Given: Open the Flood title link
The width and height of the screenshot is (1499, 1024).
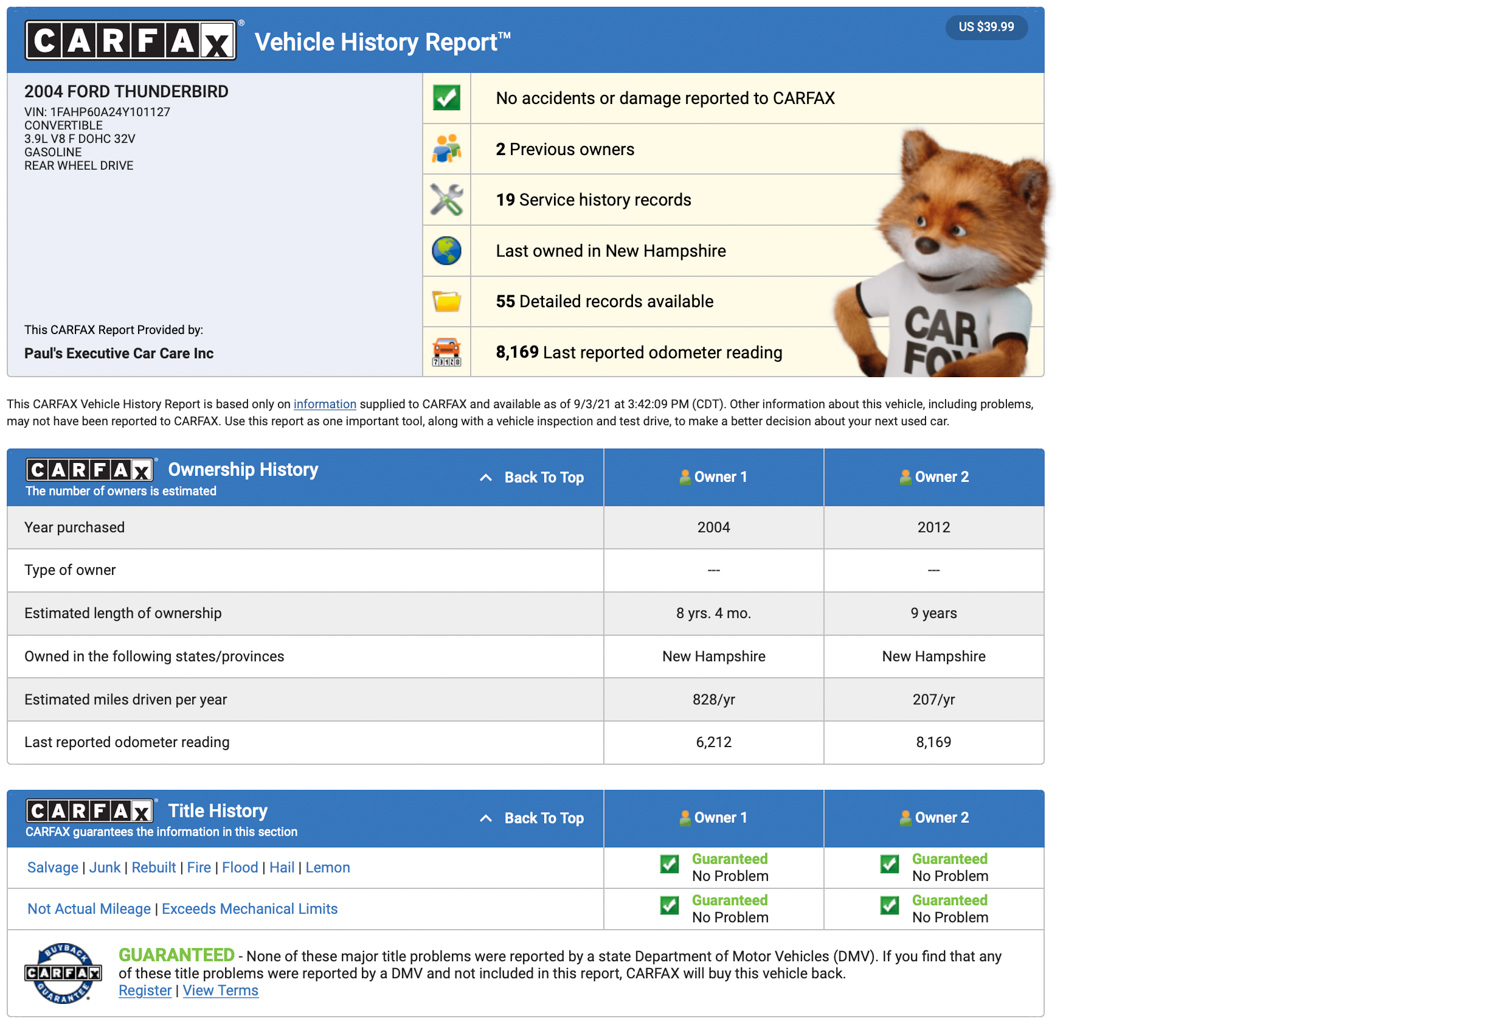Looking at the screenshot, I should pos(240,868).
